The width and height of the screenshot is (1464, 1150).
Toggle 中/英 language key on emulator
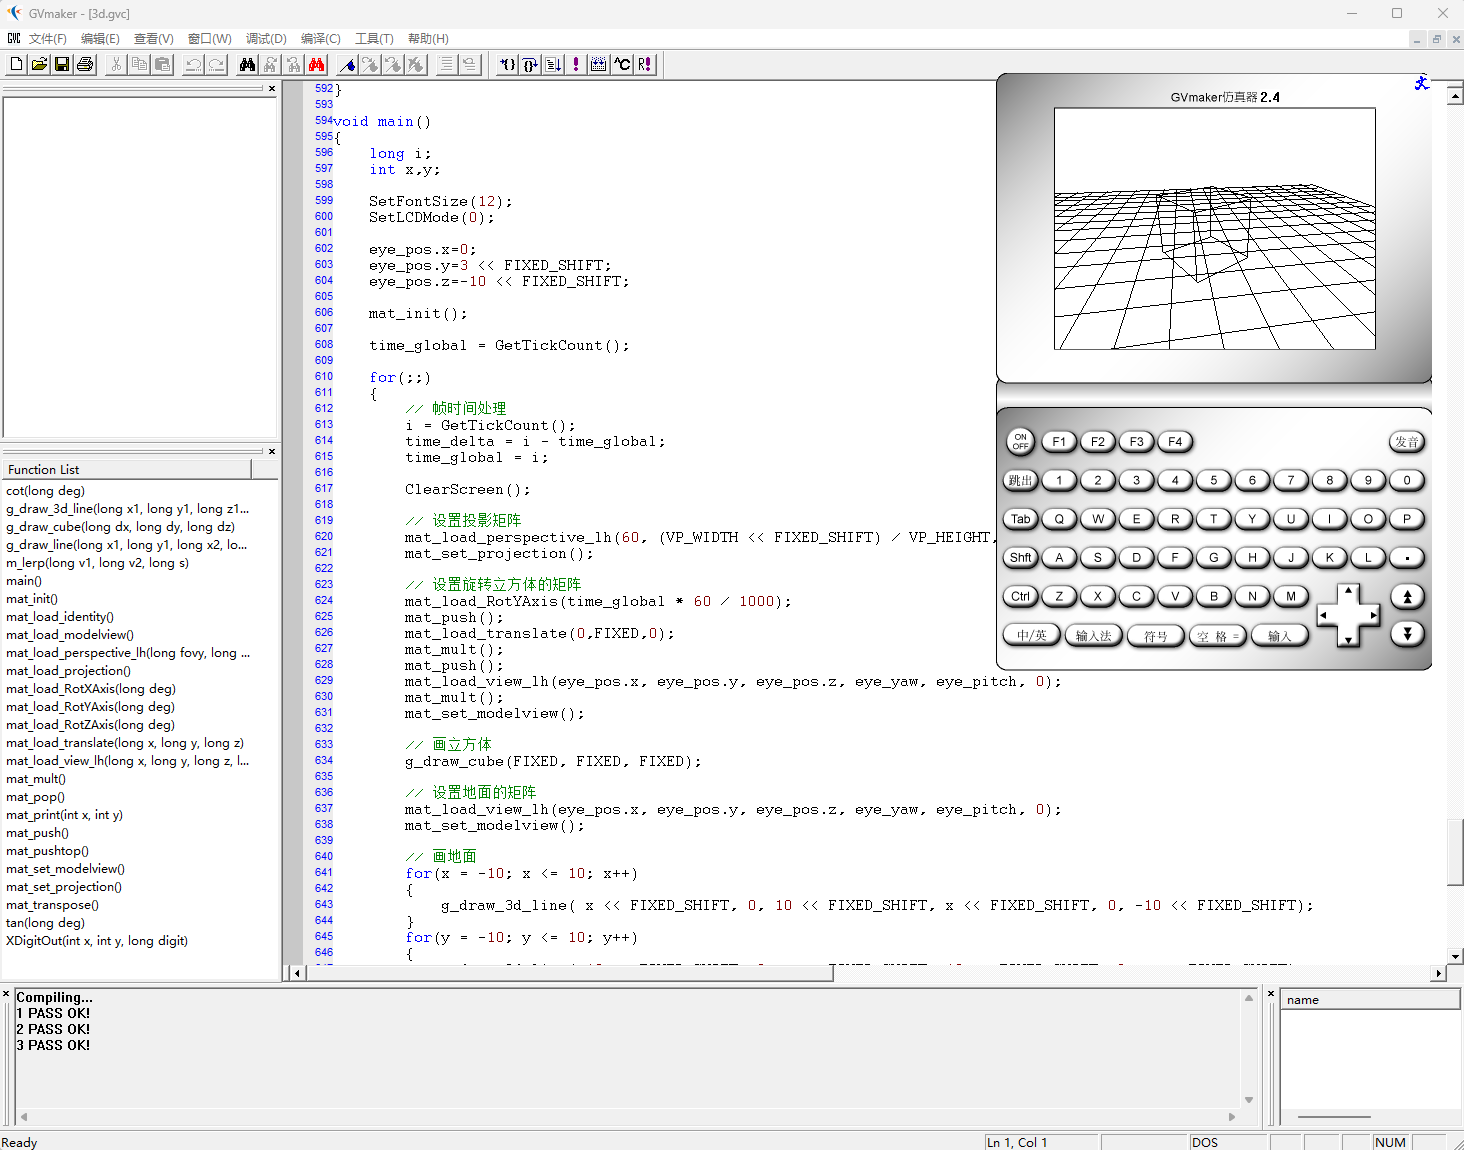pyautogui.click(x=1031, y=635)
